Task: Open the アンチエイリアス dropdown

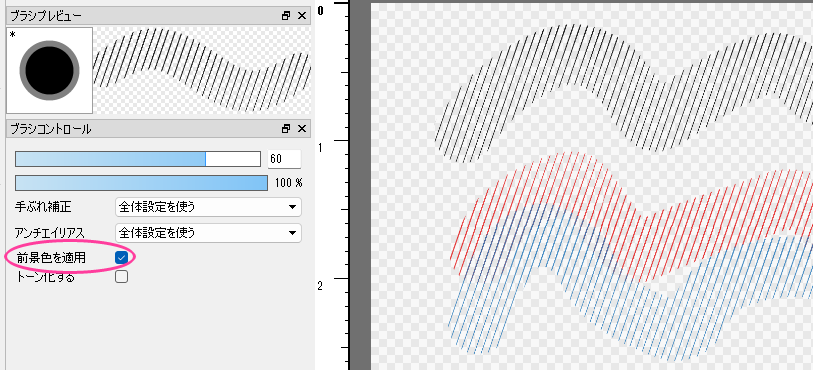Action: point(208,233)
